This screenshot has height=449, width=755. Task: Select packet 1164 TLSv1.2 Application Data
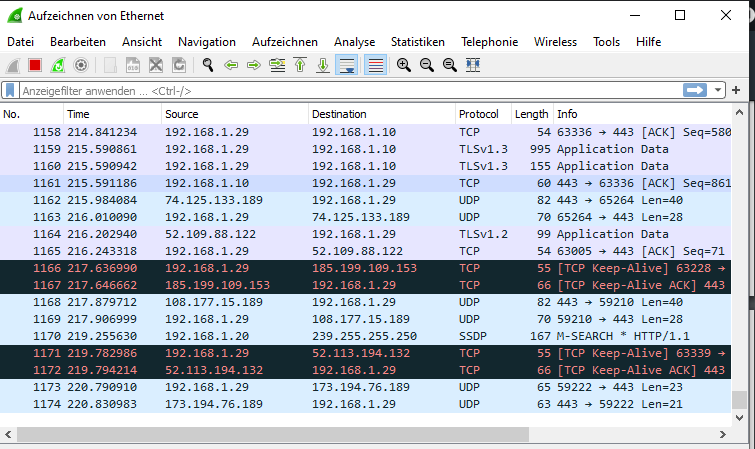click(x=365, y=234)
